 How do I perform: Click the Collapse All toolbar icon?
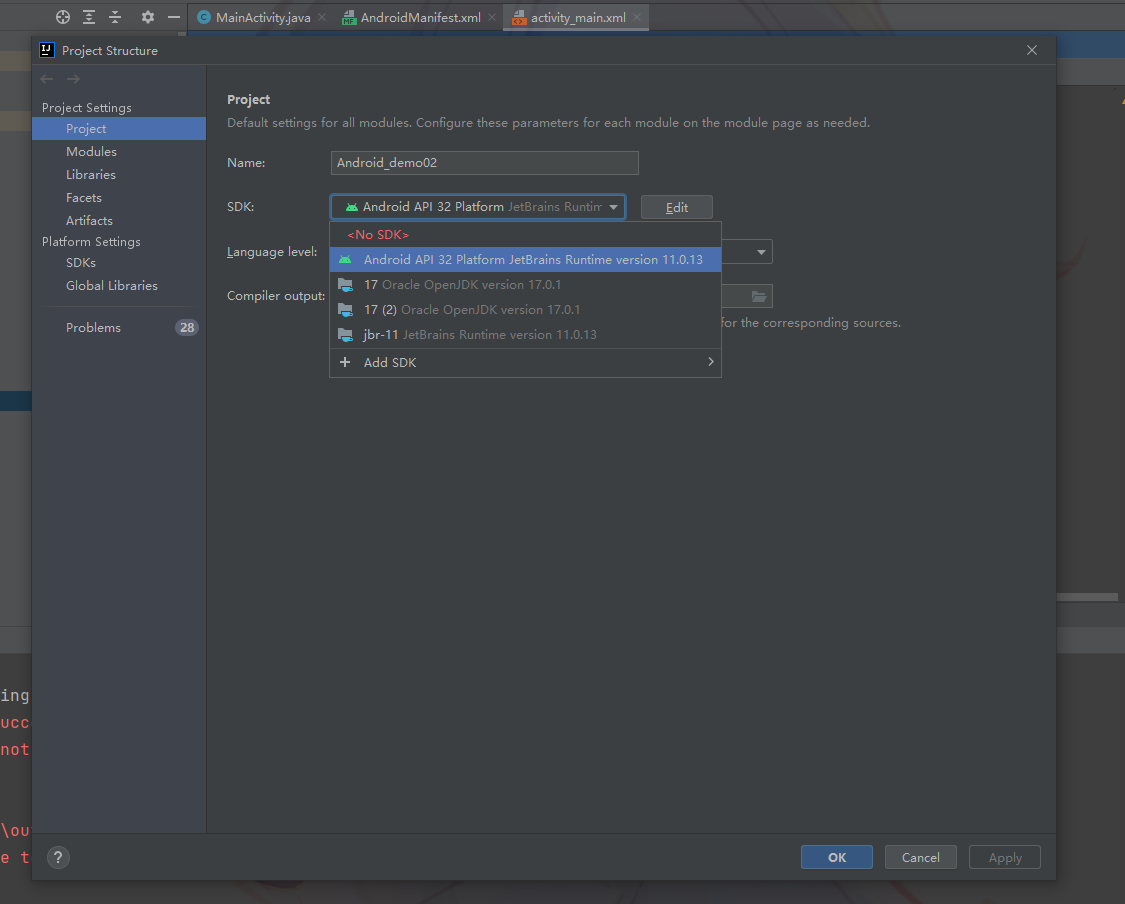[x=115, y=17]
